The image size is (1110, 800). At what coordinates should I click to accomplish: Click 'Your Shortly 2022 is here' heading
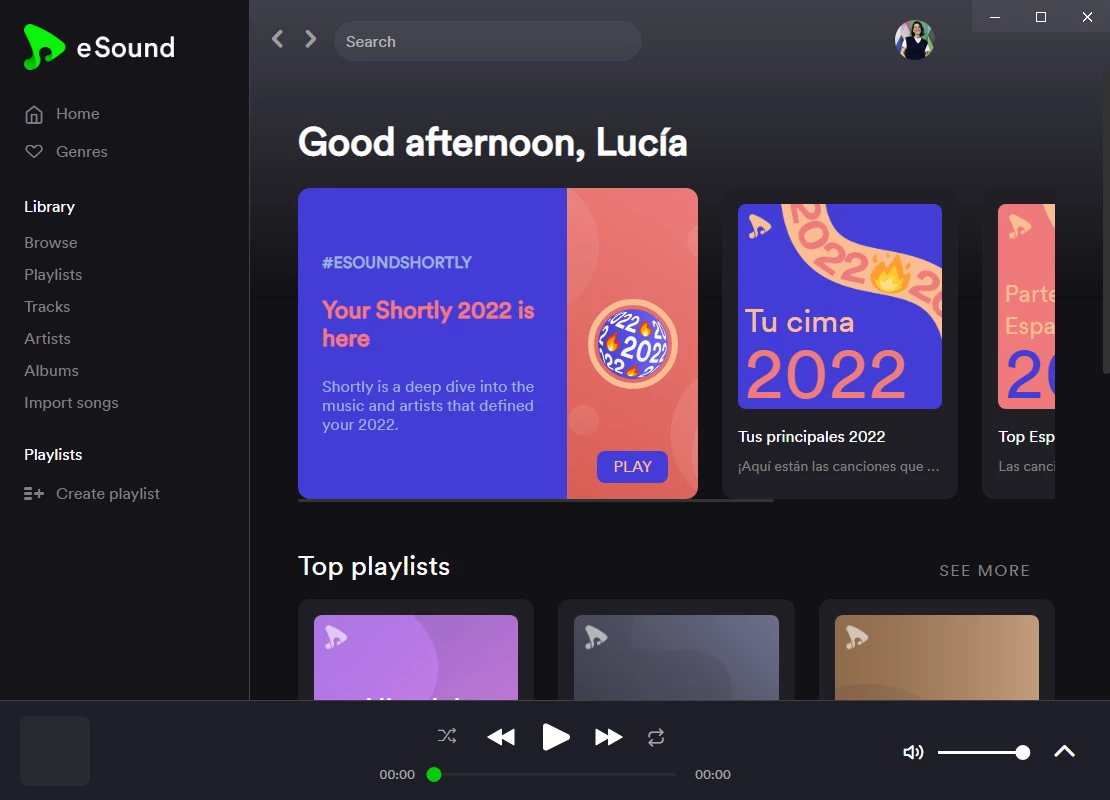click(x=428, y=324)
